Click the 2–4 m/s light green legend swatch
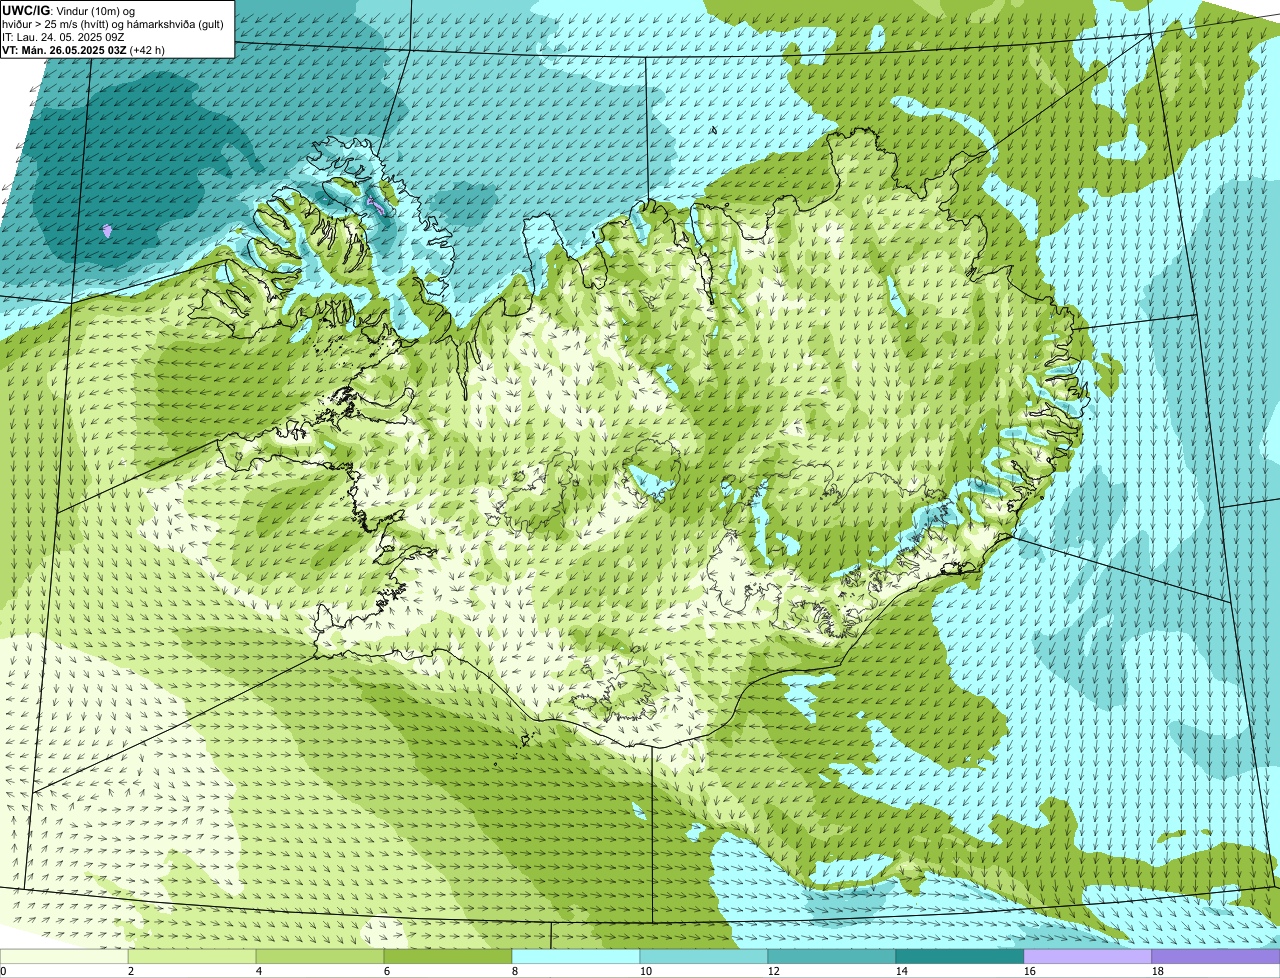Screen dimensions: 1280x978 coord(192,956)
